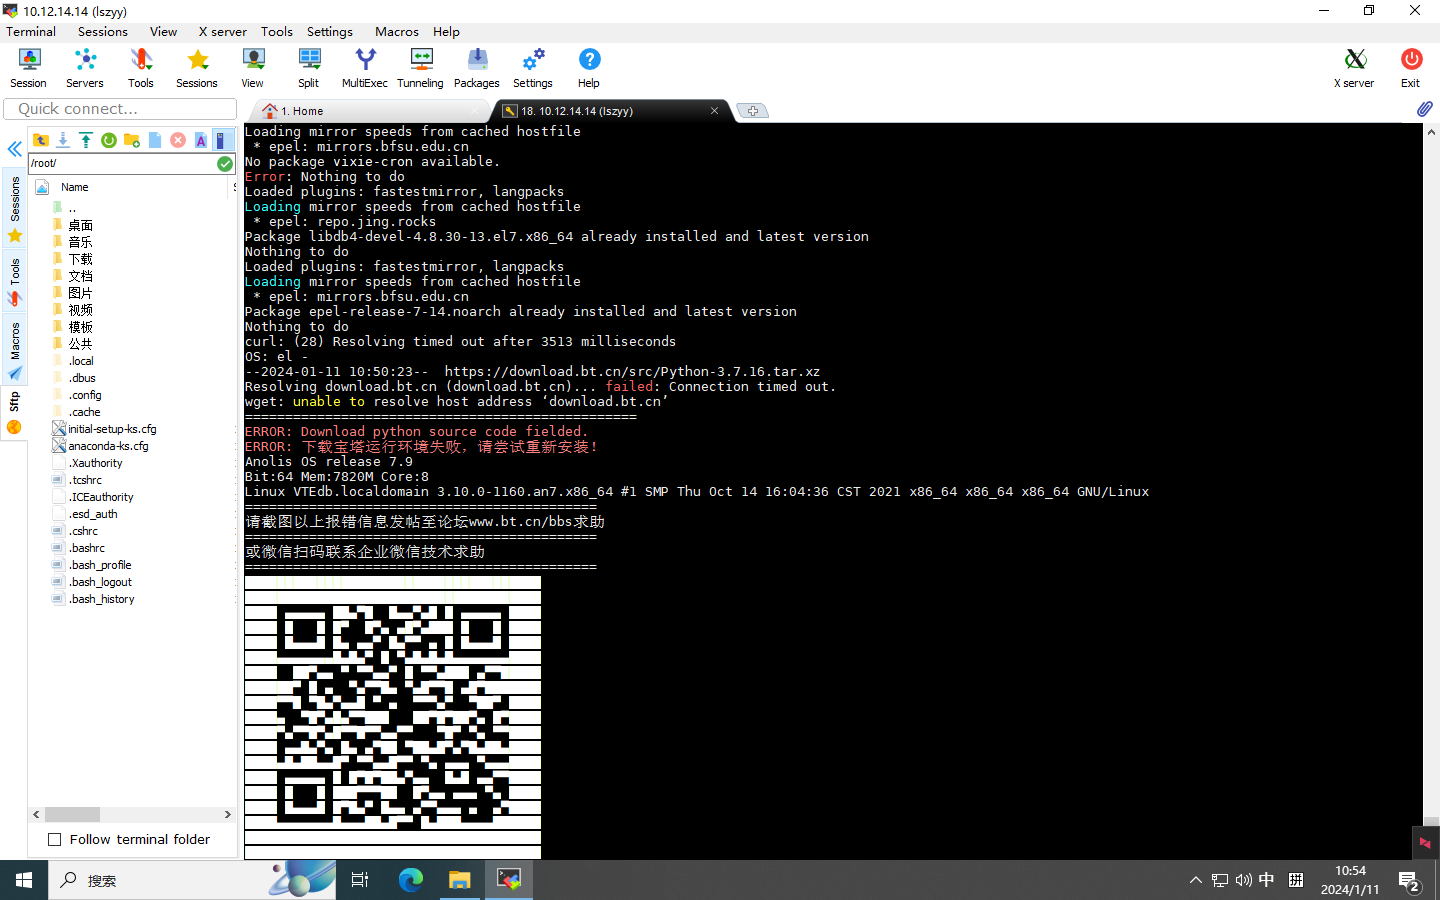Open the Terminal menu

pos(31,32)
